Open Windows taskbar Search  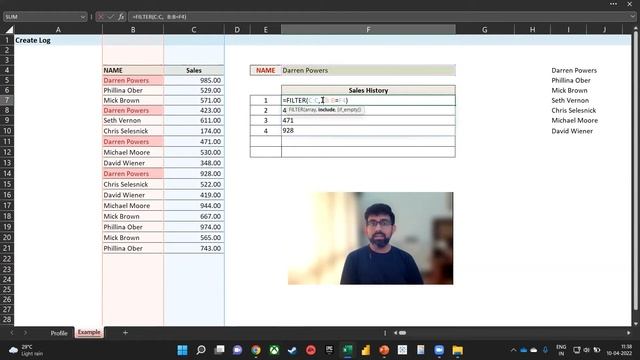pos(201,350)
